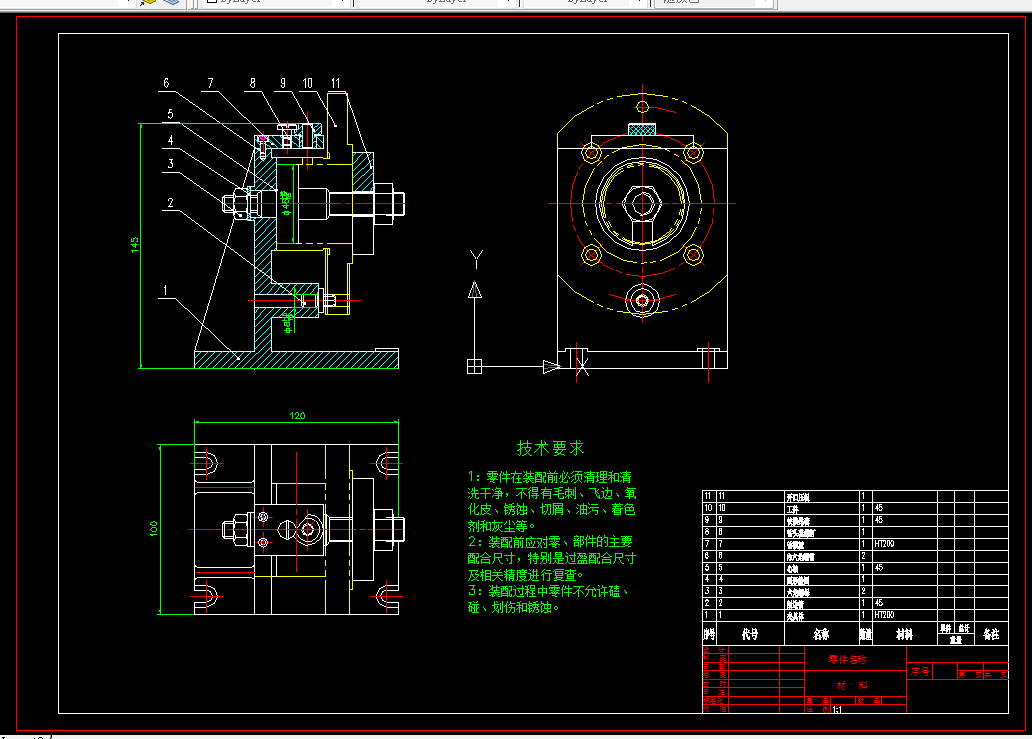The width and height of the screenshot is (1032, 739).
Task: Click material 45 in parts row 5
Action: [x=879, y=567]
